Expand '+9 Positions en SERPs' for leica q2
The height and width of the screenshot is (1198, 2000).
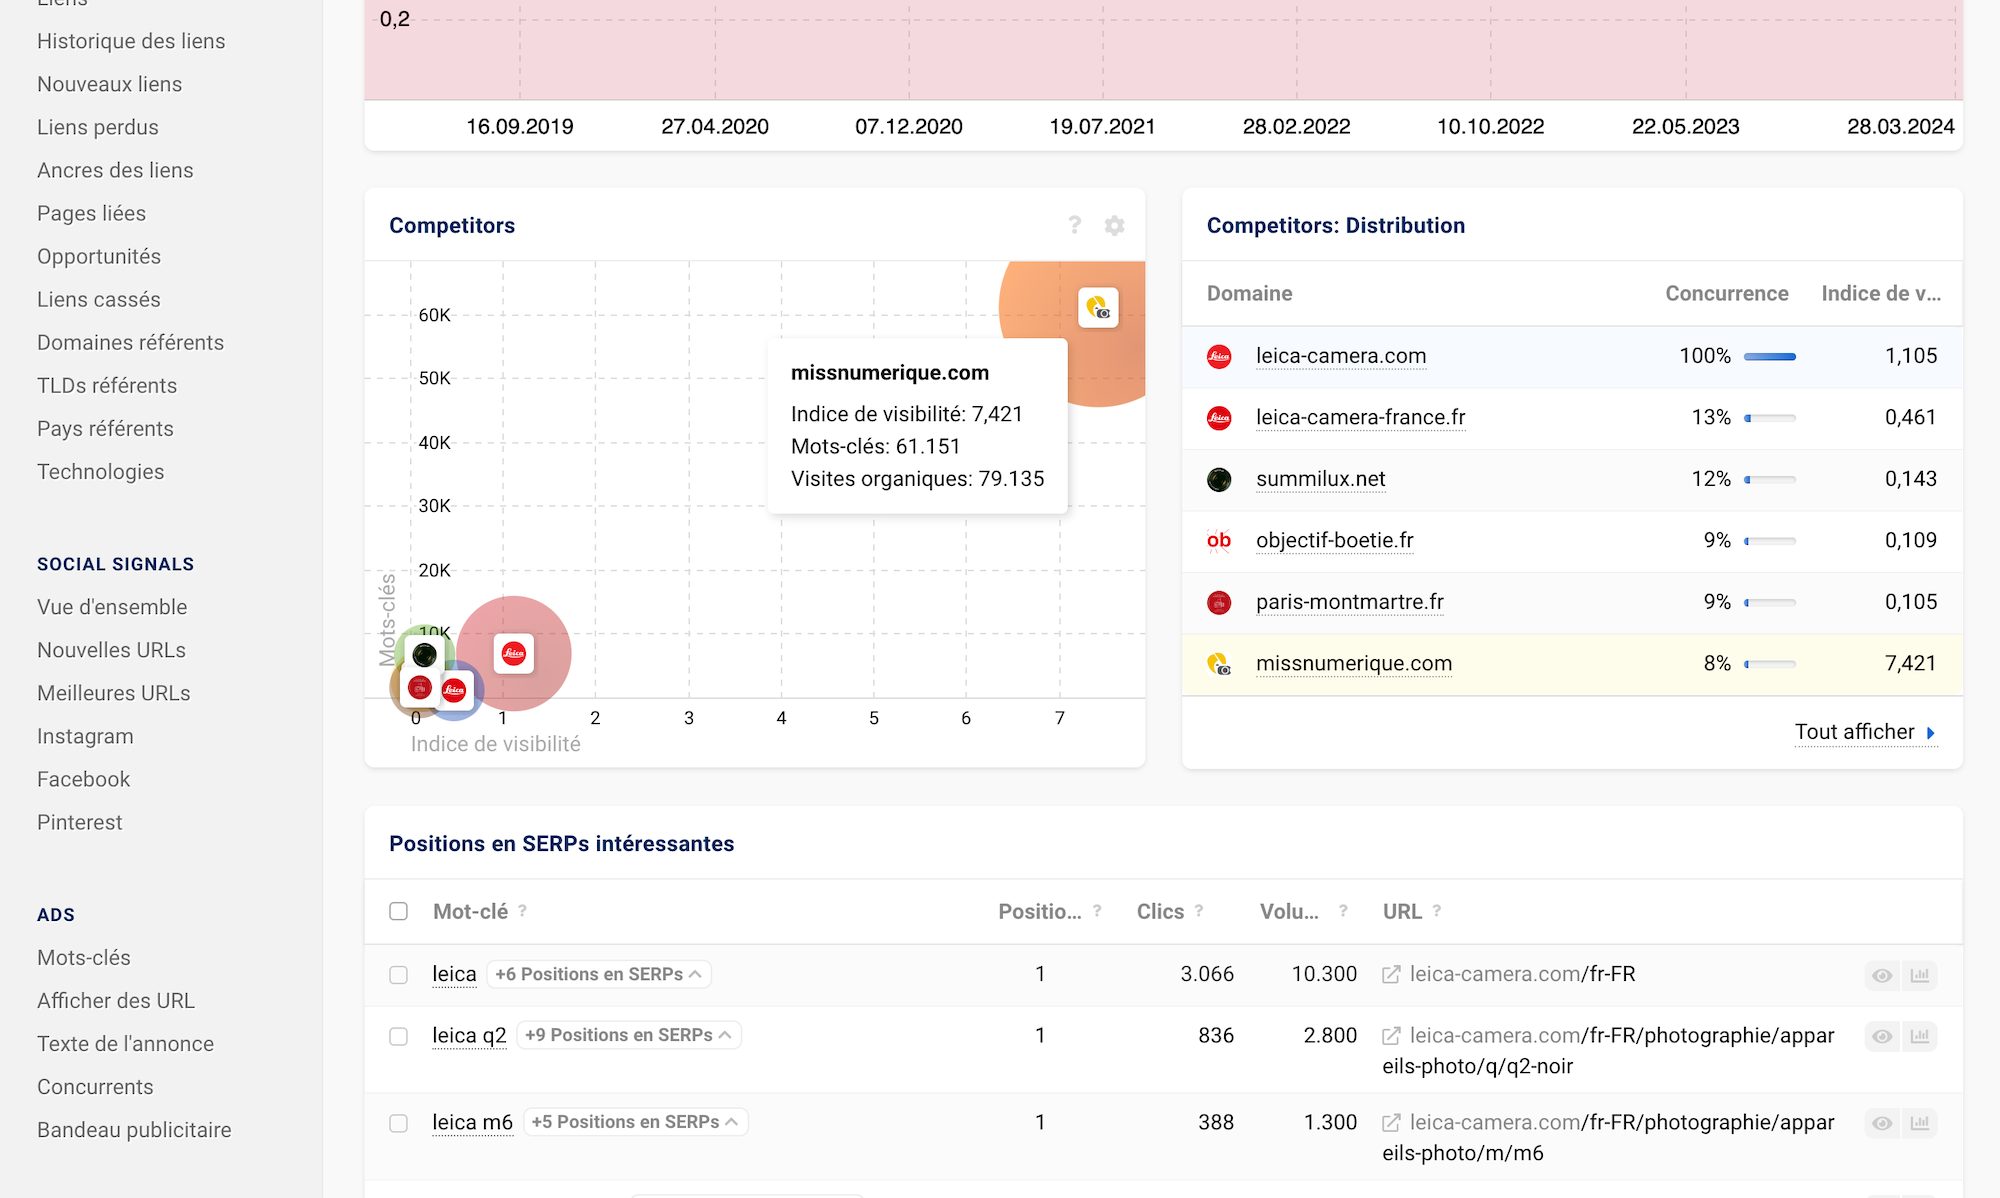[x=629, y=1035]
